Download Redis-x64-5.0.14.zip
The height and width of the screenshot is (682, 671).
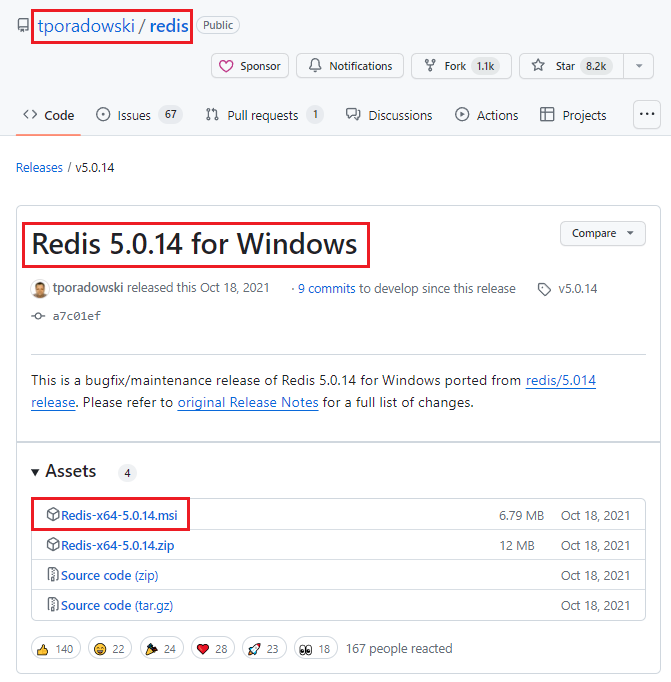coord(117,545)
